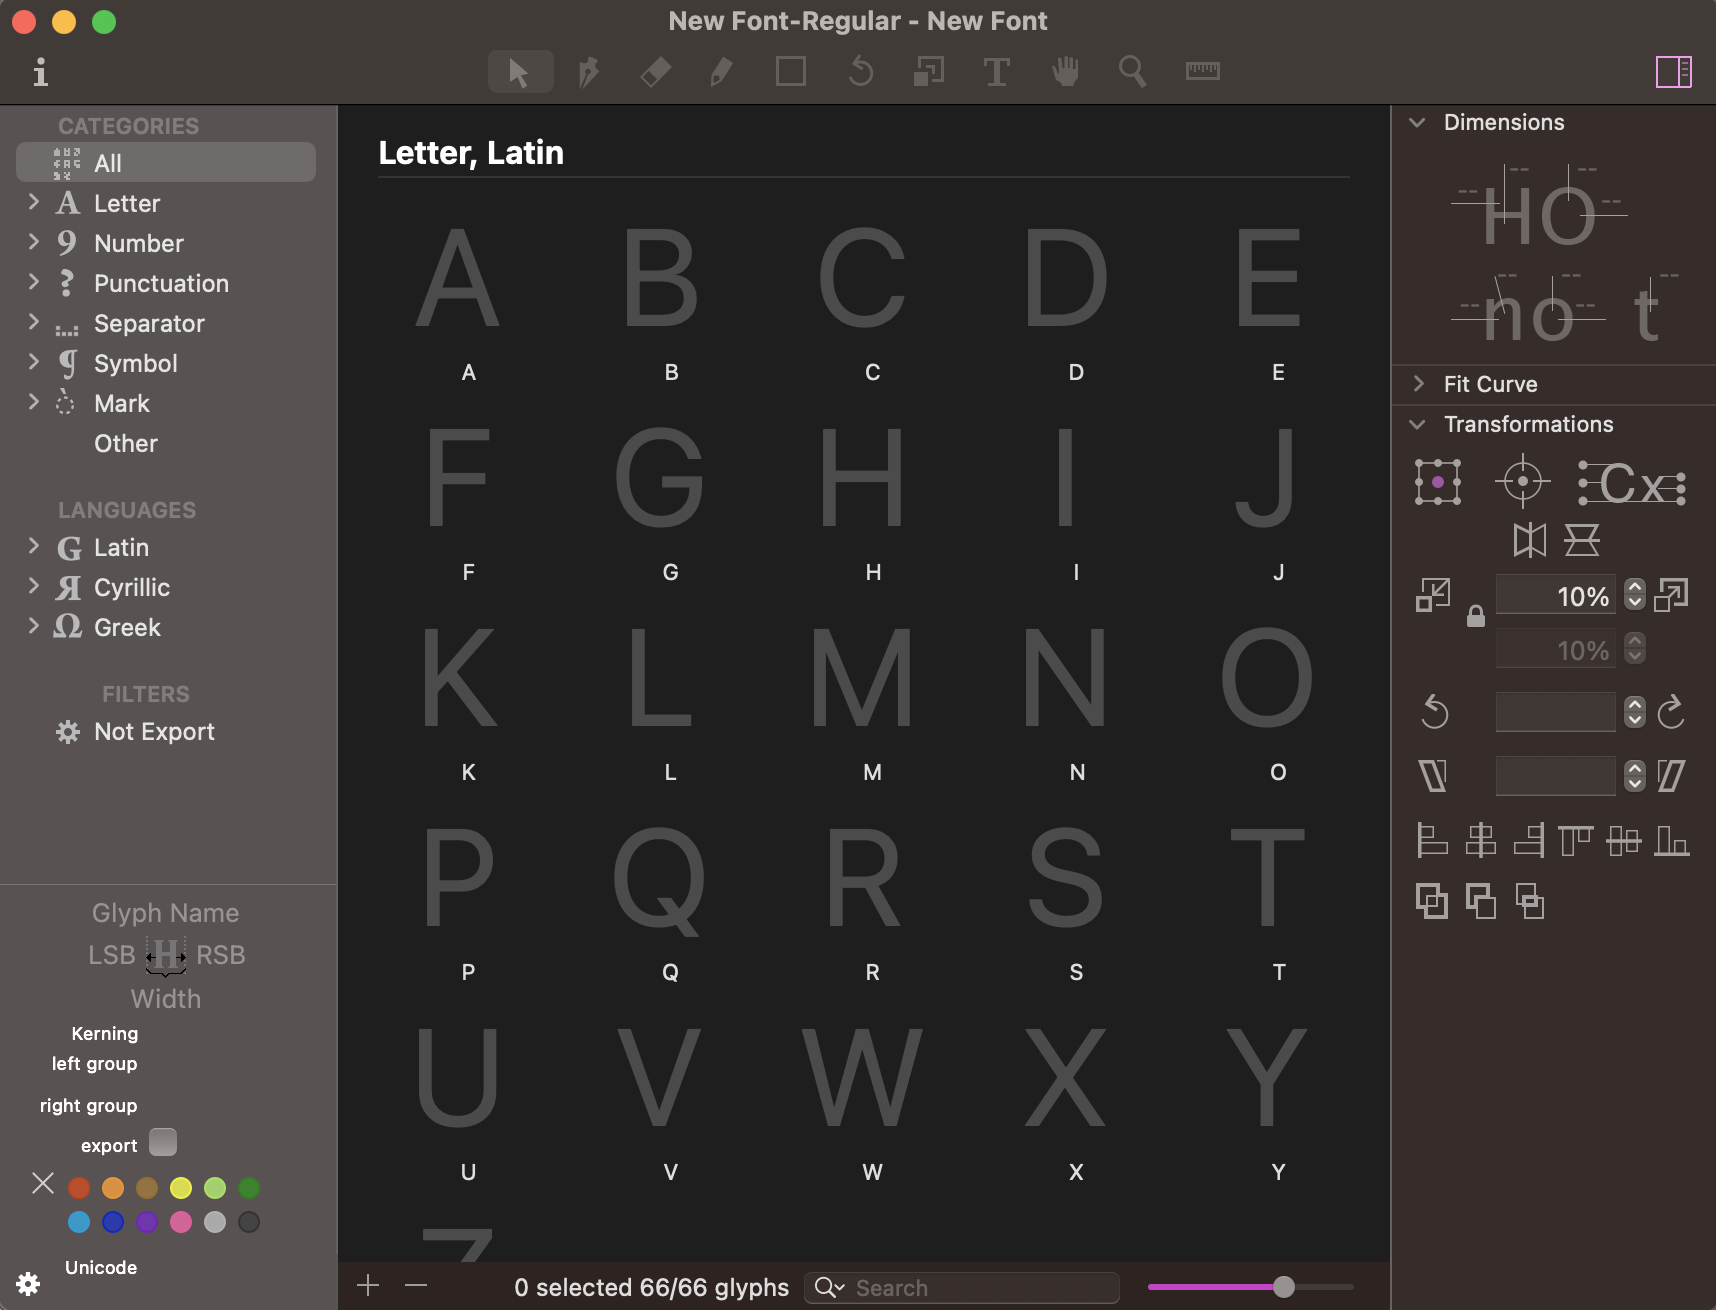This screenshot has width=1716, height=1310.
Task: Expand the Number category
Action: coord(34,242)
